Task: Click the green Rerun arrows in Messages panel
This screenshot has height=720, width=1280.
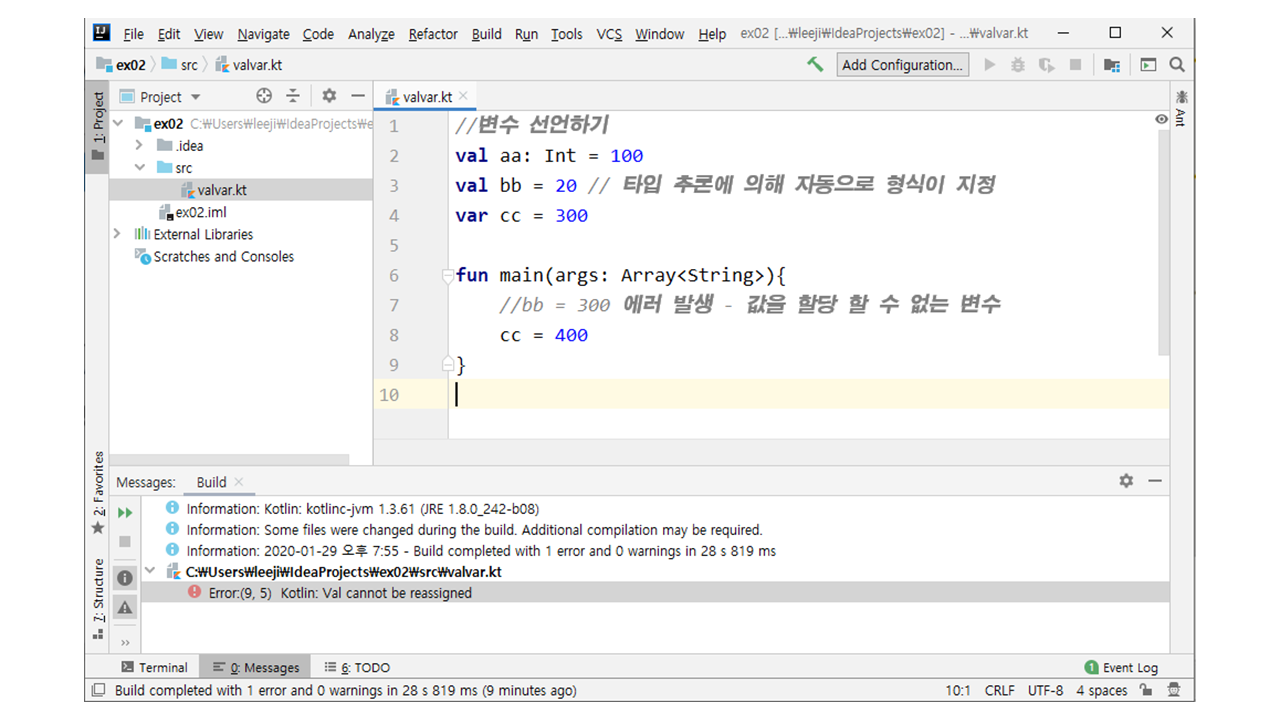Action: [125, 513]
